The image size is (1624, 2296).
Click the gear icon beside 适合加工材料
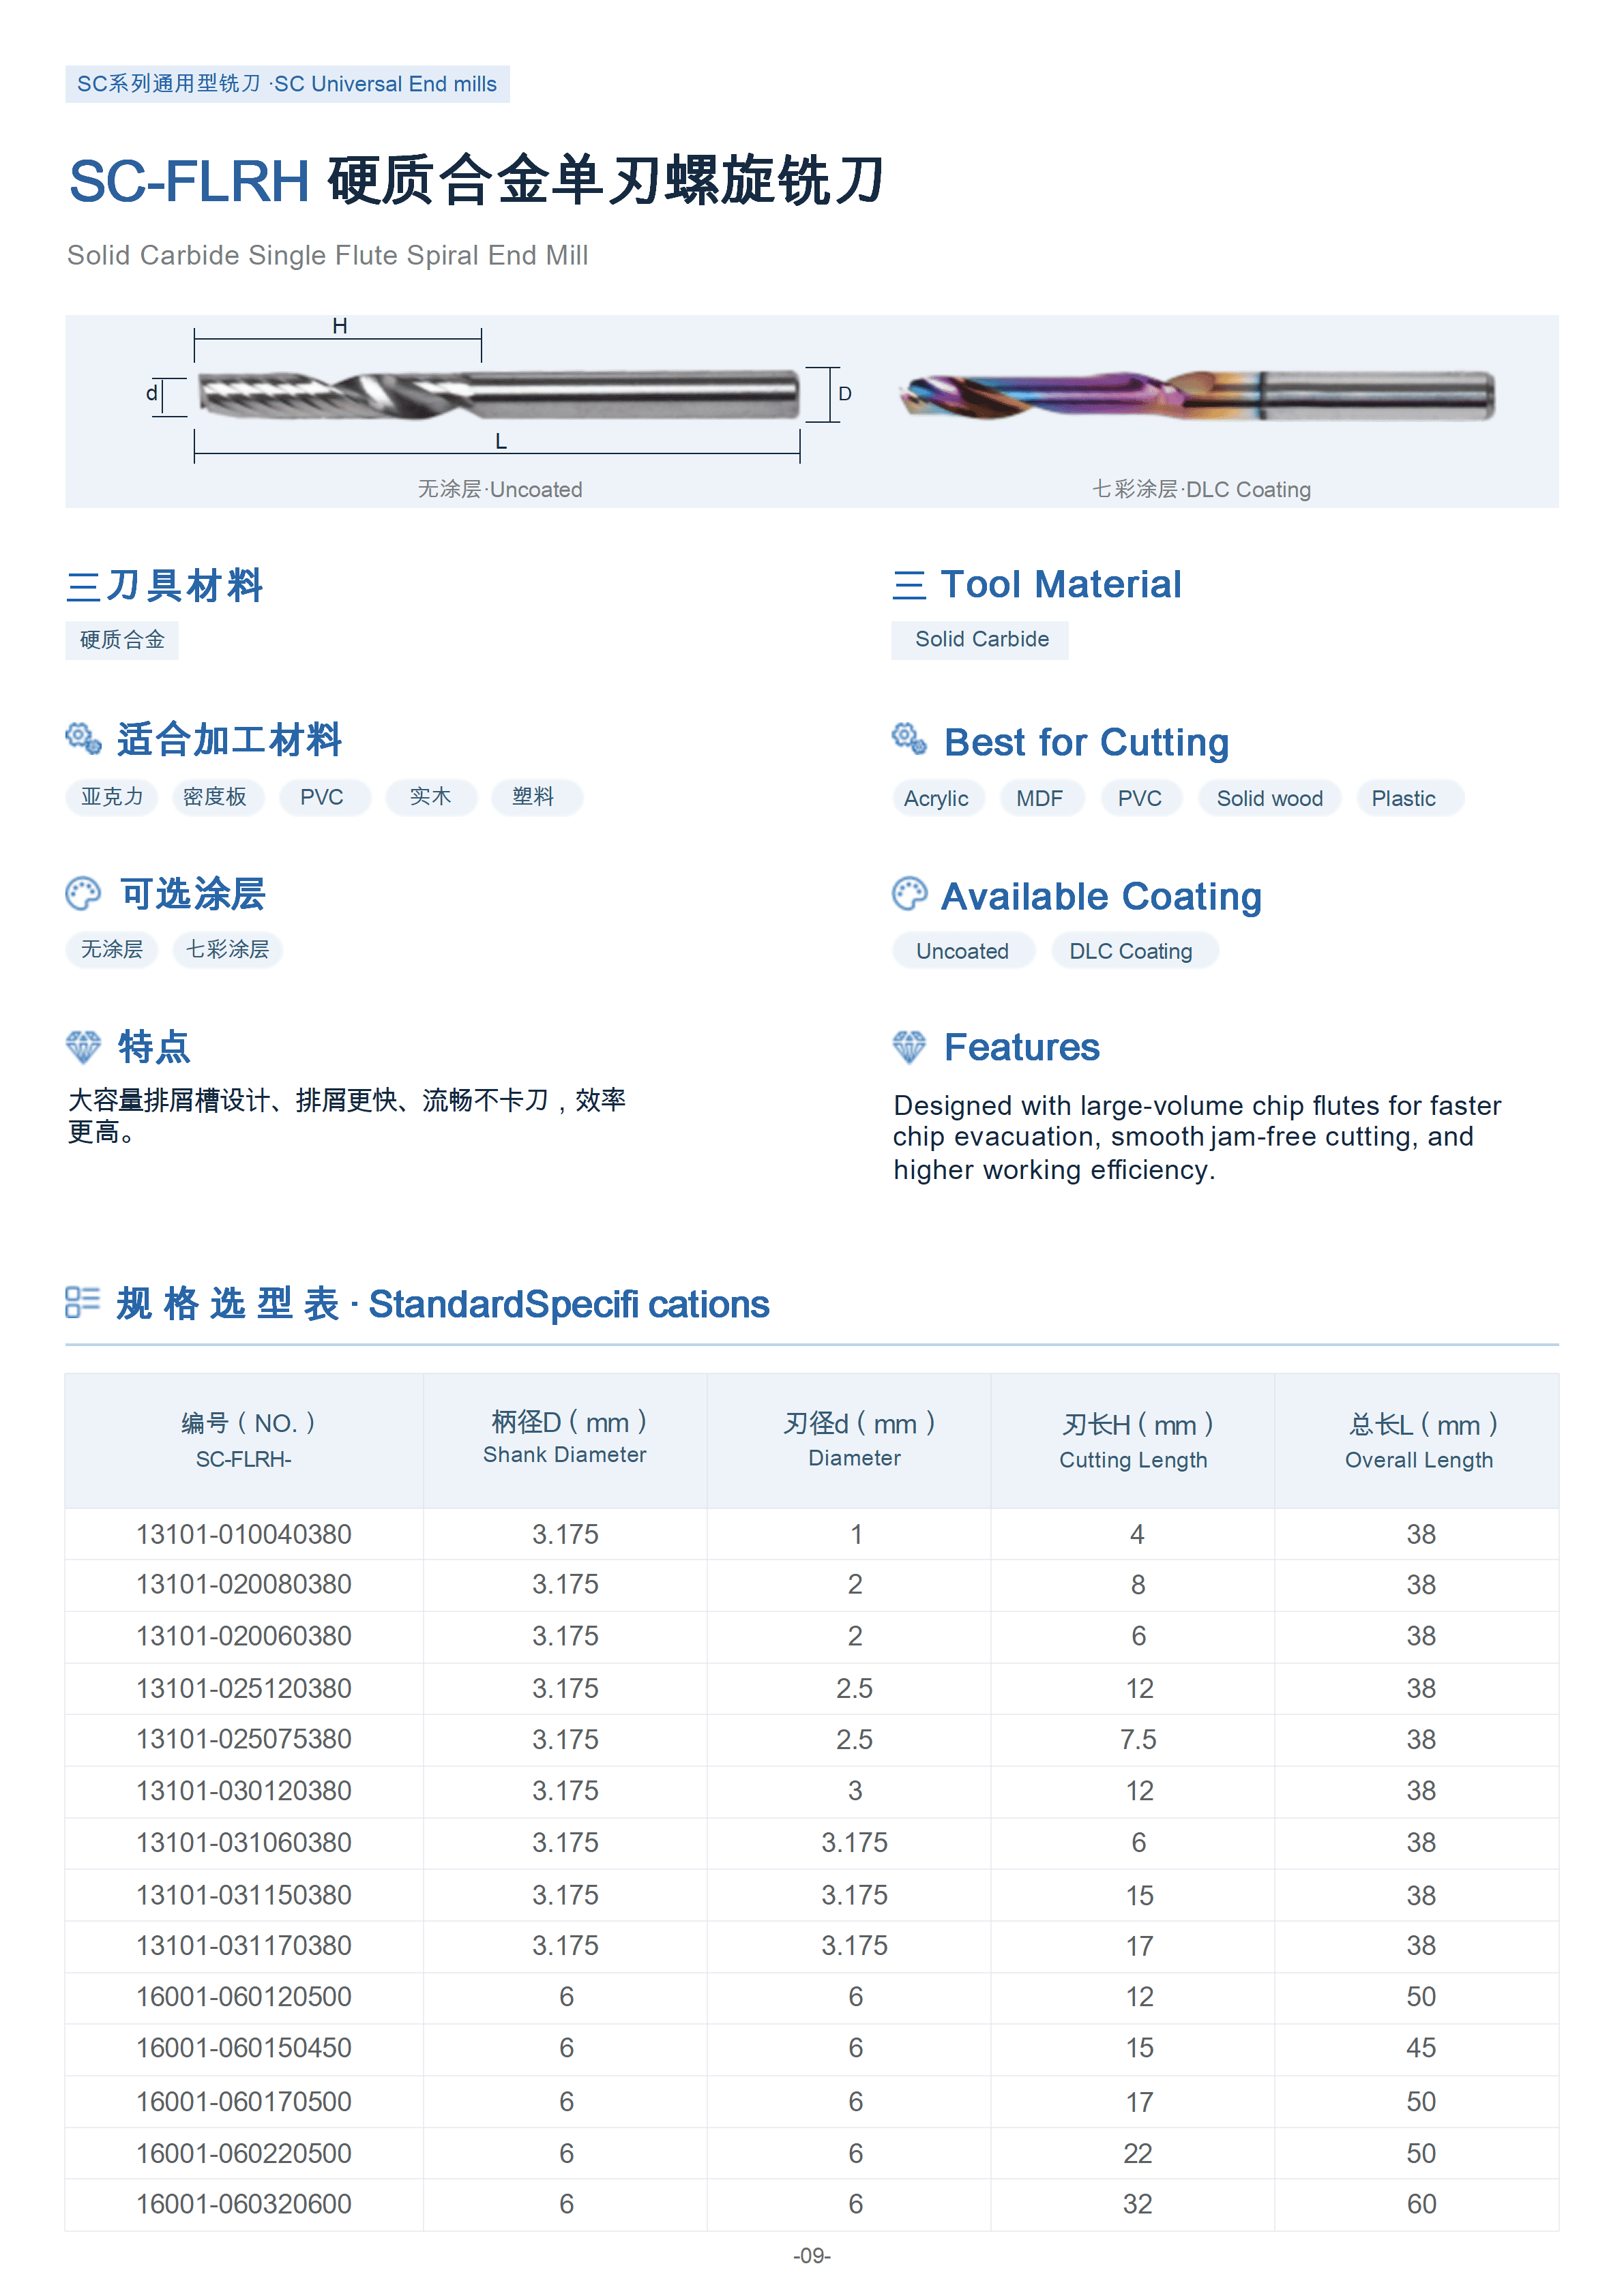click(83, 738)
